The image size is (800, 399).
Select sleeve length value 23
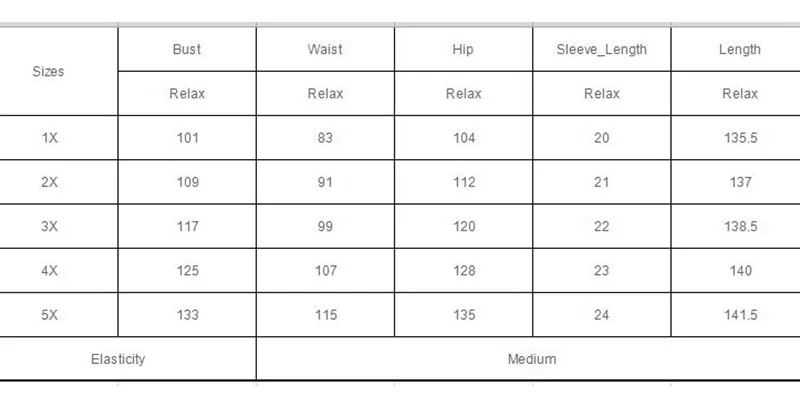602,270
